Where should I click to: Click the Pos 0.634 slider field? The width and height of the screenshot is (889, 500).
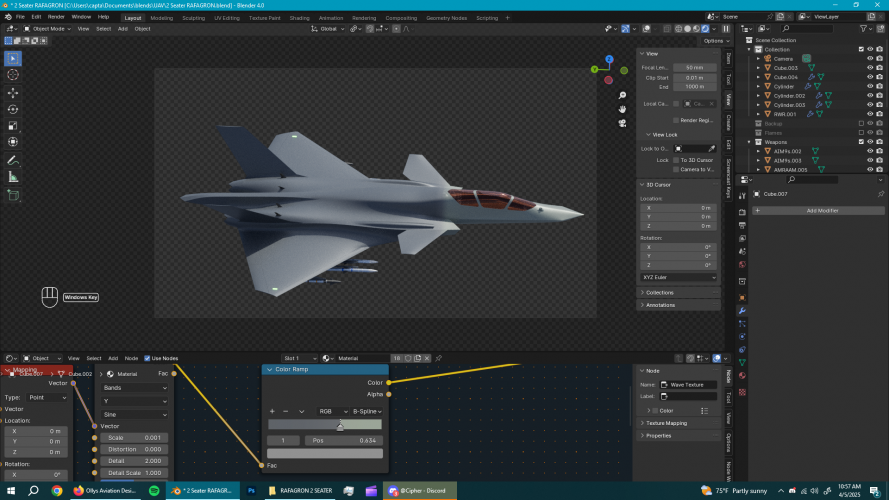(x=344, y=440)
